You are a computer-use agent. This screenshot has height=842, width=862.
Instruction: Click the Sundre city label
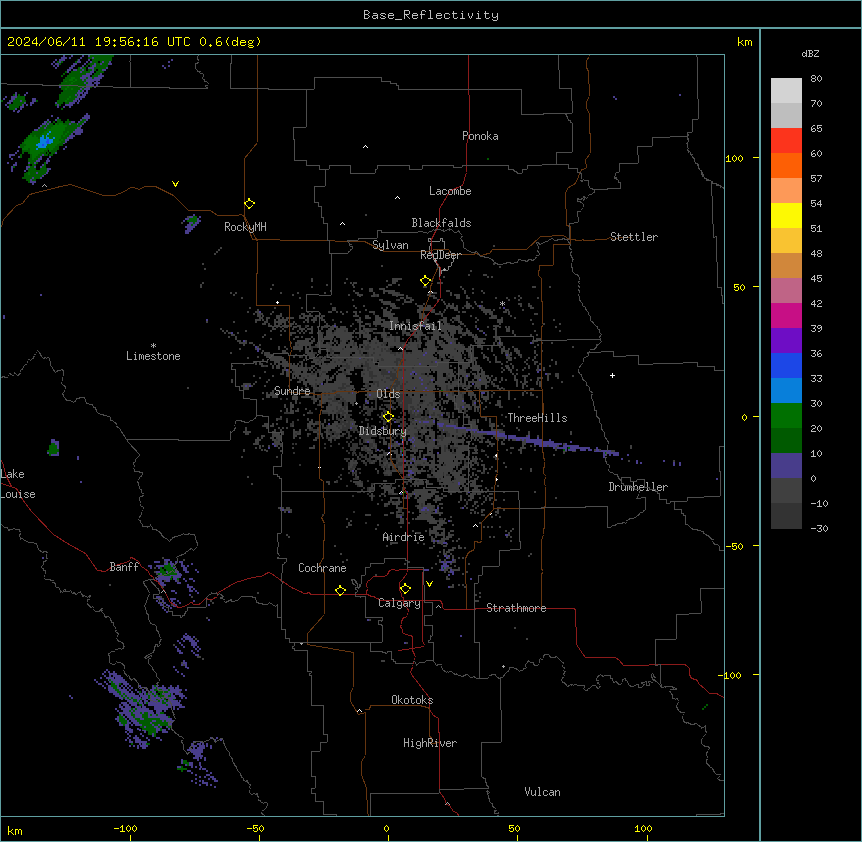click(x=292, y=391)
